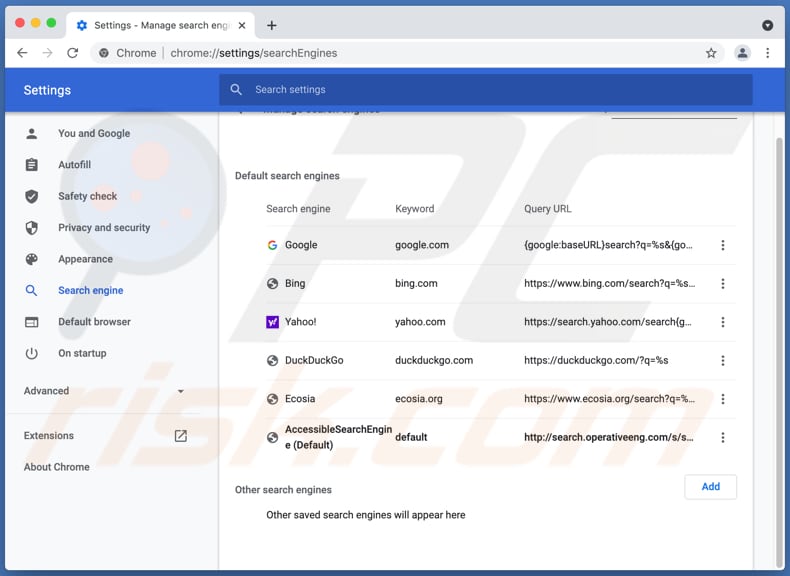Image resolution: width=790 pixels, height=576 pixels.
Task: Click the Yahoo! logo icon in the list
Action: (272, 322)
